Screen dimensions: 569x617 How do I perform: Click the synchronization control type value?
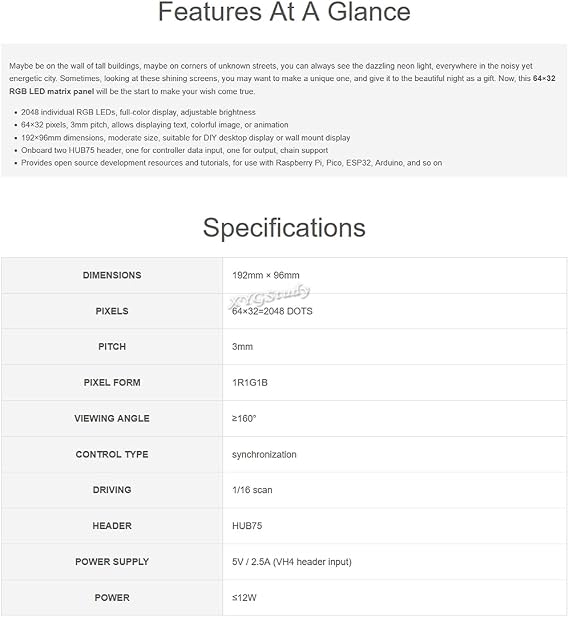264,454
